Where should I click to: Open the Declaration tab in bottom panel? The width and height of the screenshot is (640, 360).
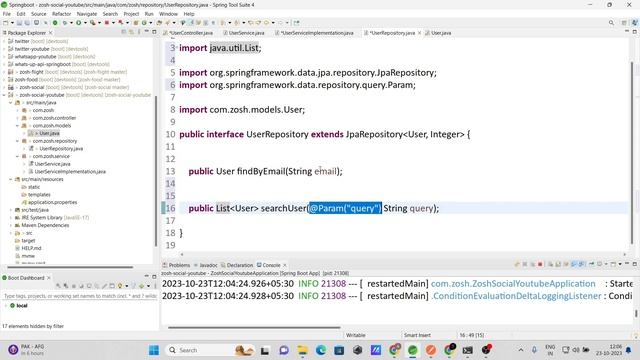(x=237, y=265)
